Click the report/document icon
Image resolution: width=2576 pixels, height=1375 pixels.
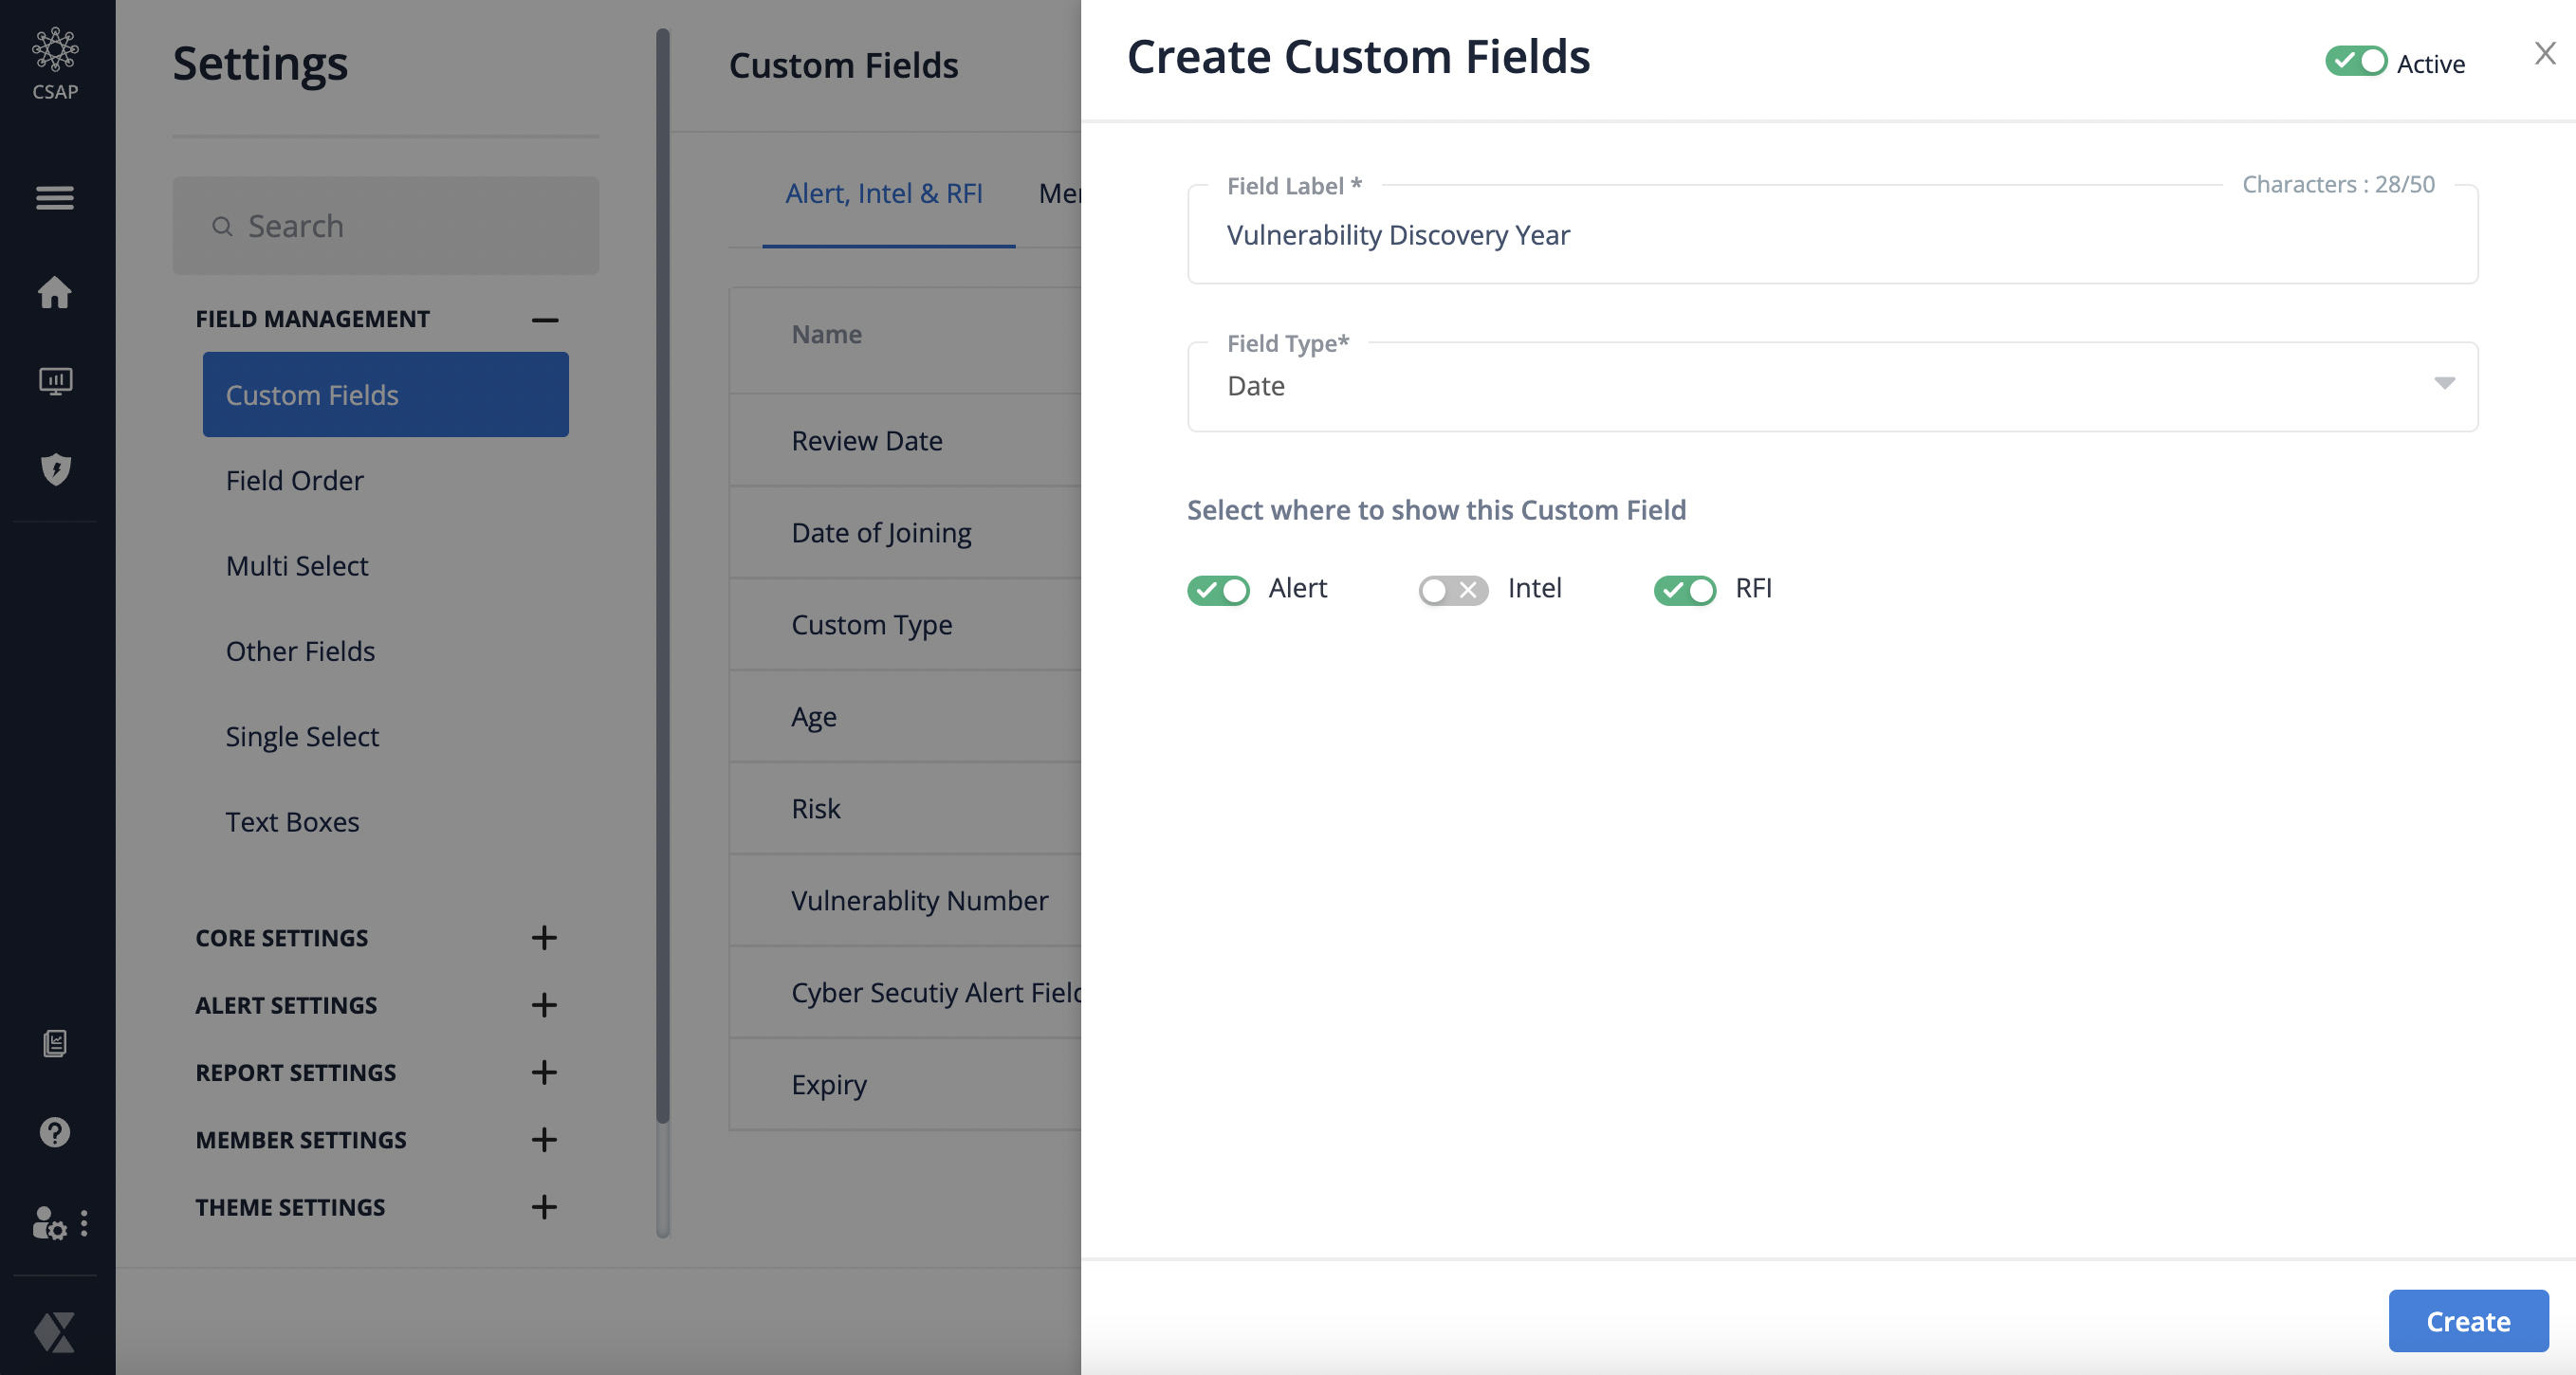click(x=53, y=1043)
